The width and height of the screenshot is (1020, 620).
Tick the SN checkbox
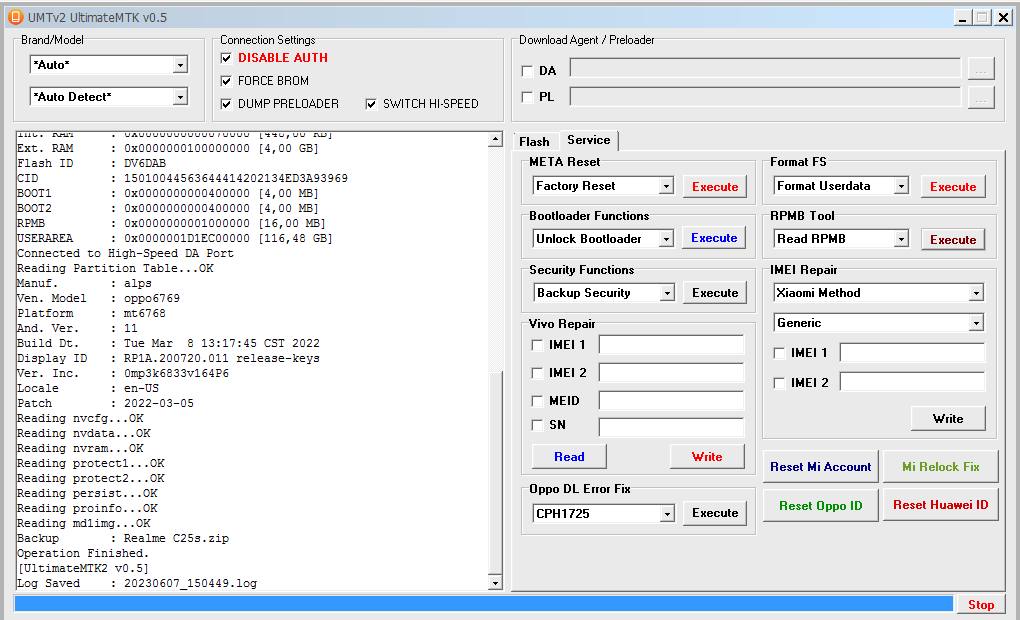[x=537, y=425]
